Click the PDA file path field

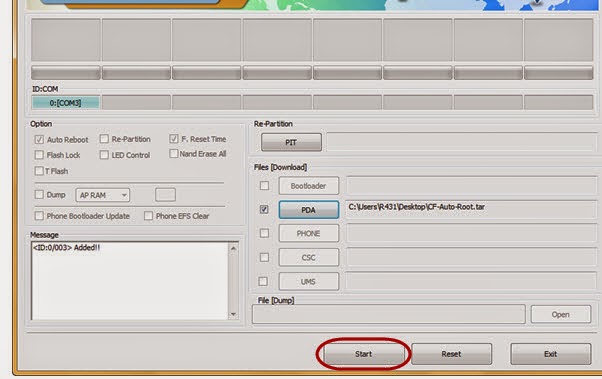coord(471,210)
